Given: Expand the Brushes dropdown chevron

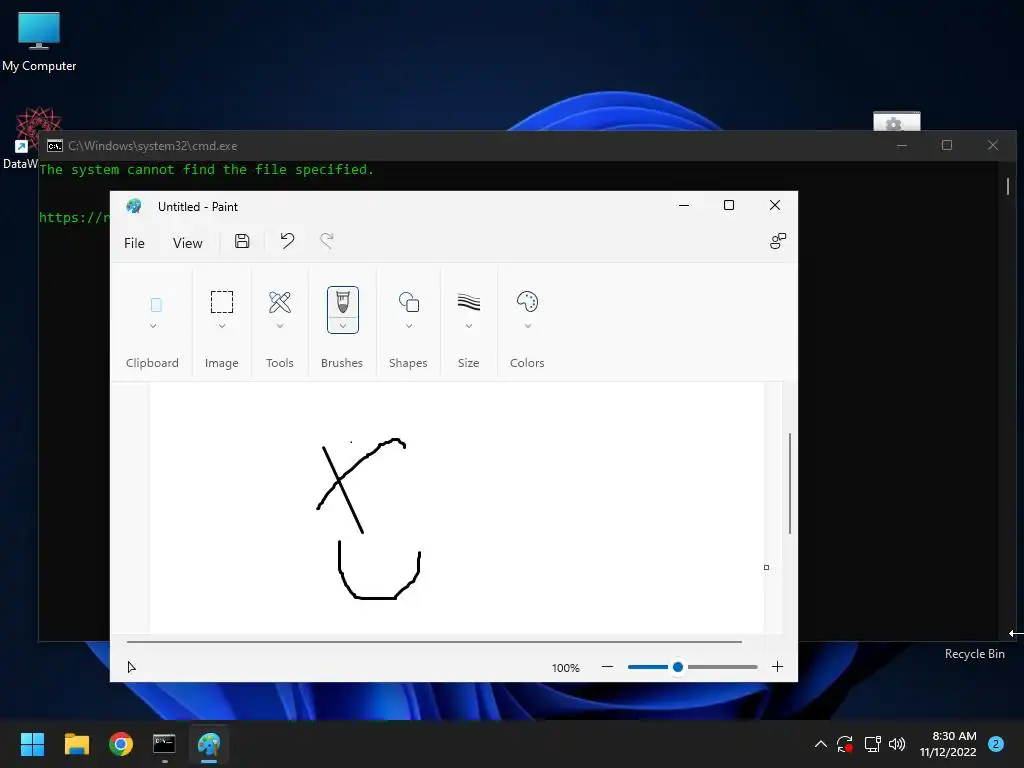Looking at the screenshot, I should click(343, 326).
